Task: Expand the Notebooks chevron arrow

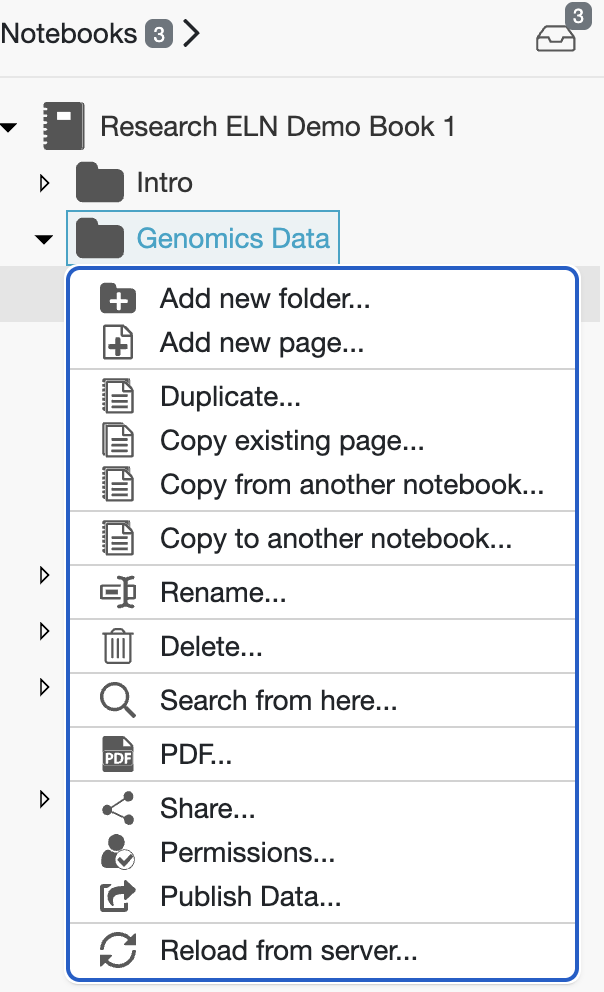Action: pyautogui.click(x=193, y=34)
